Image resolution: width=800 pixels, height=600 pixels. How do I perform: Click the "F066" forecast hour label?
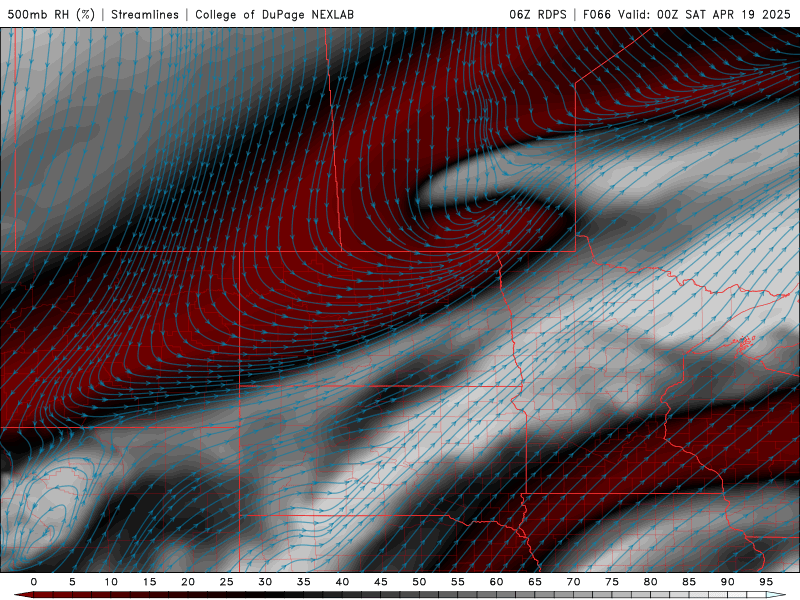click(x=597, y=14)
